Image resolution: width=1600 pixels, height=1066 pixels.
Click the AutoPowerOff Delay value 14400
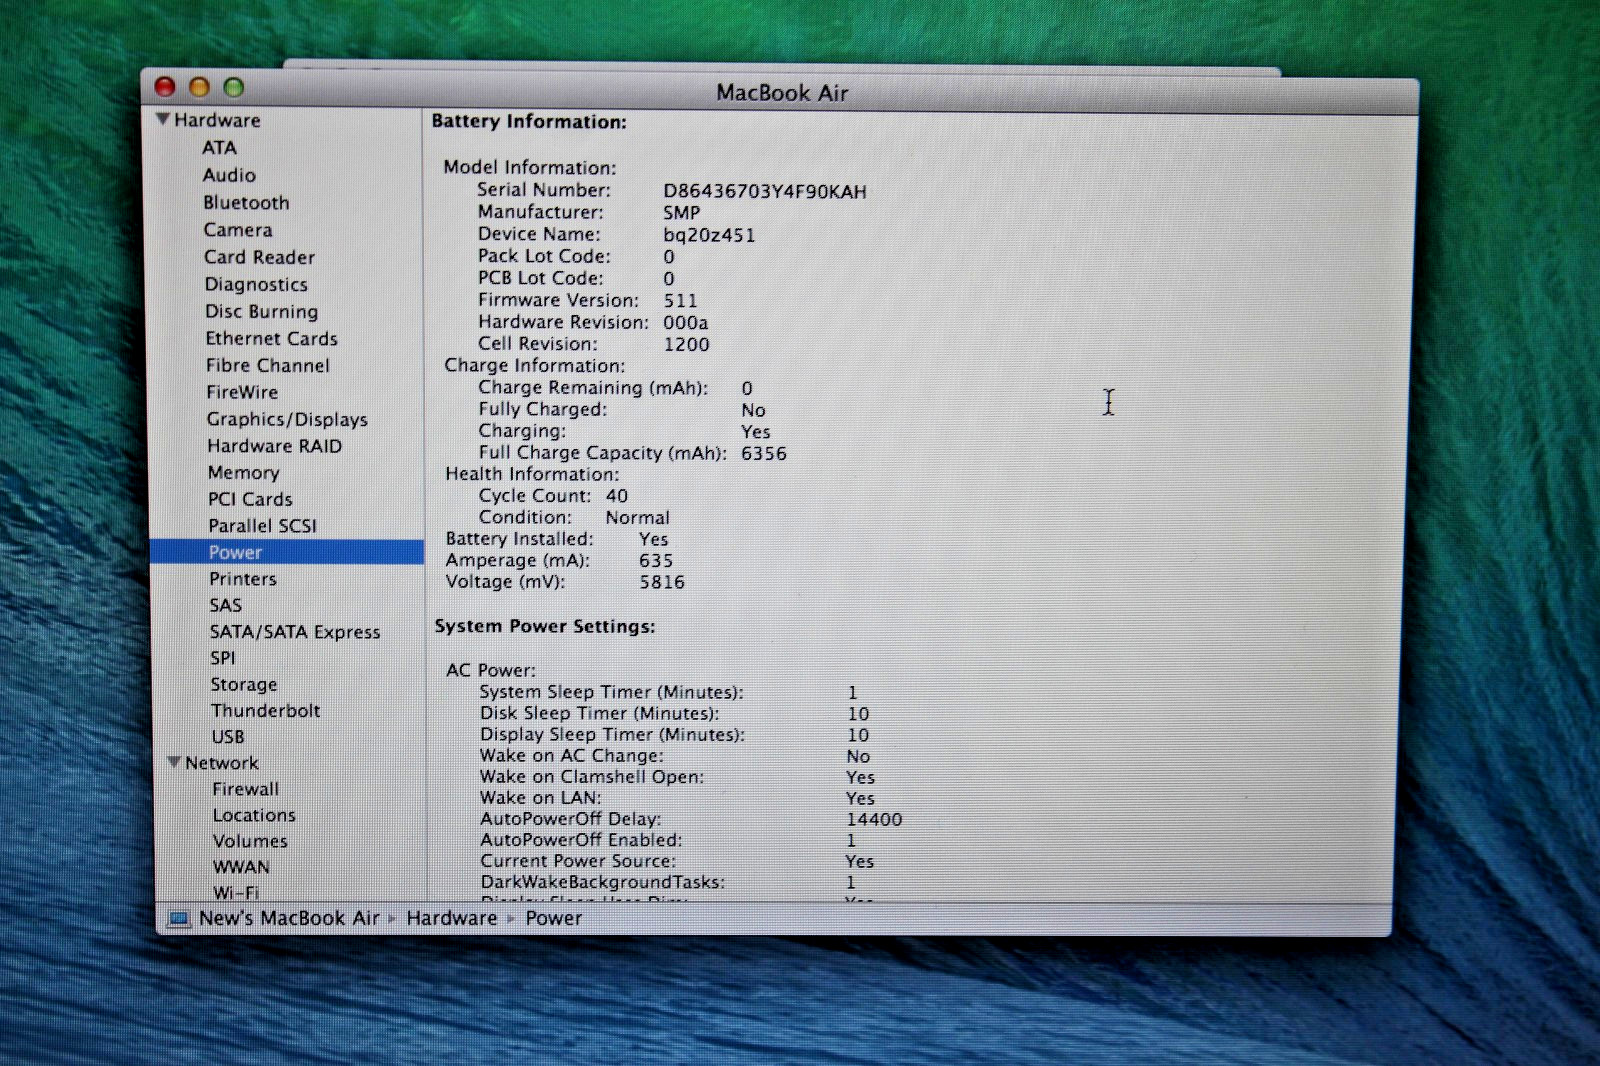point(874,819)
